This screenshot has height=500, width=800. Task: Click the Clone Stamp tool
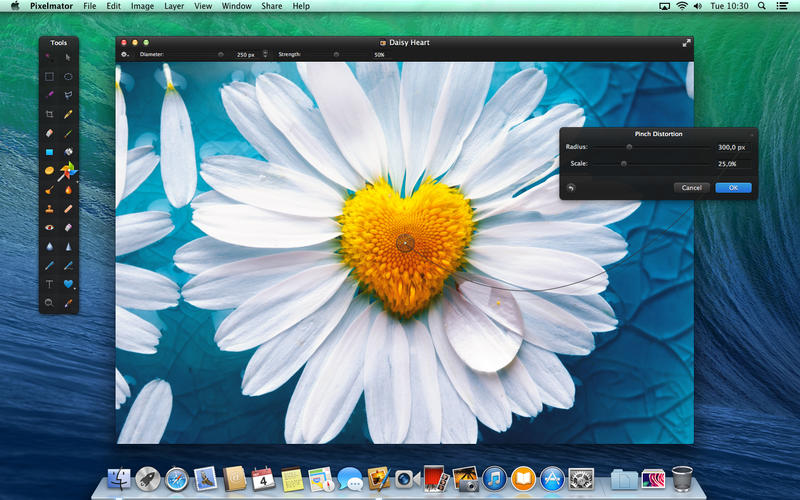pos(49,208)
